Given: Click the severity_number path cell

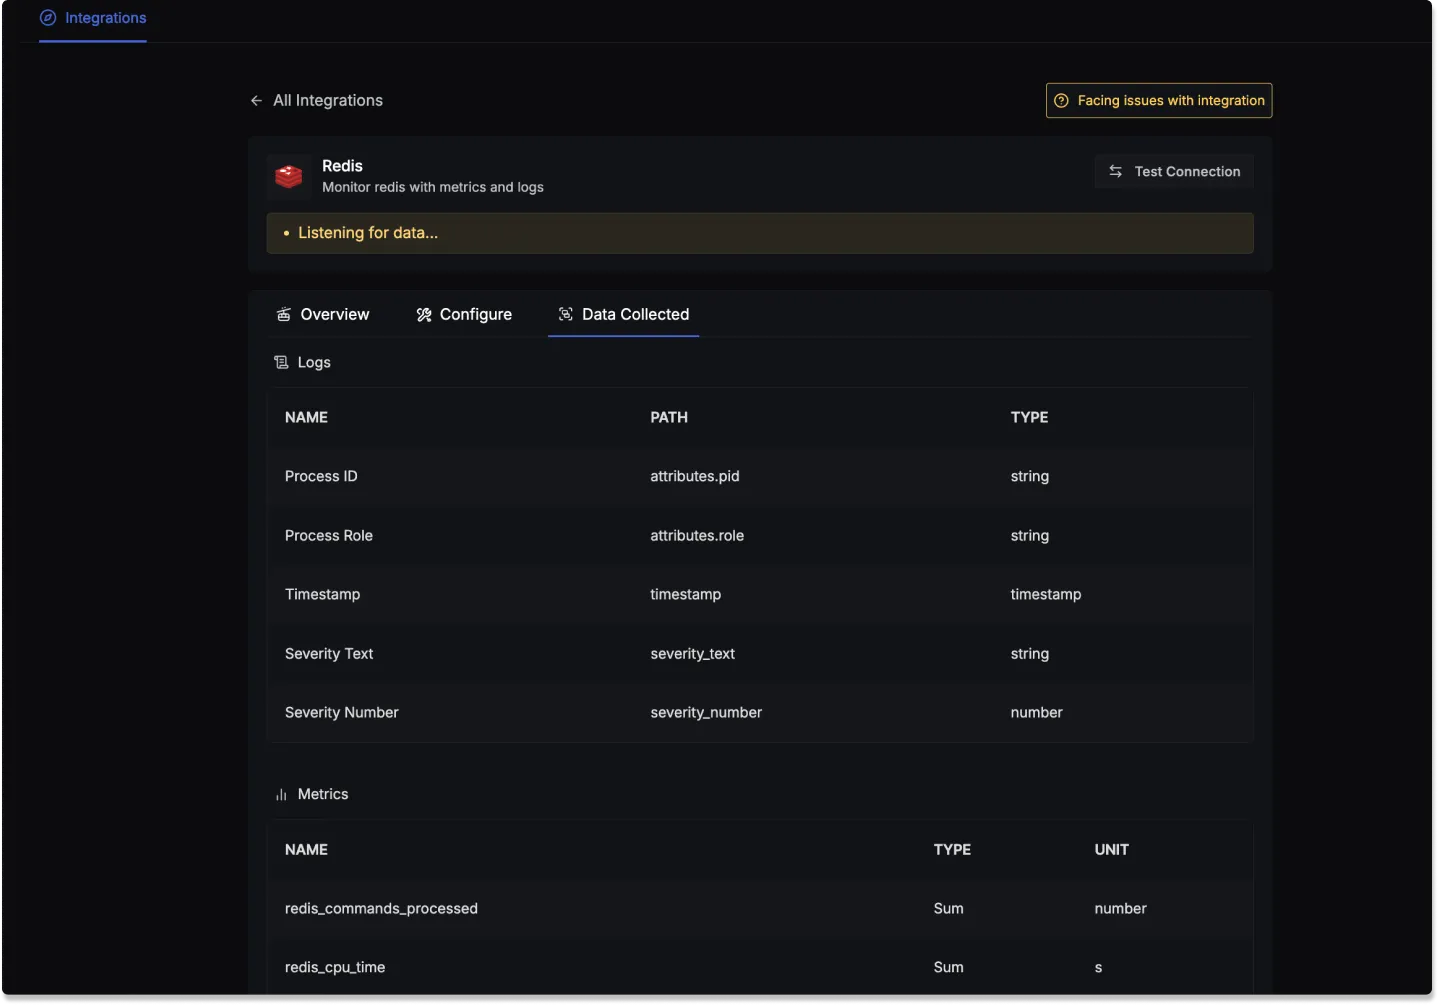Looking at the screenshot, I should [x=706, y=713].
